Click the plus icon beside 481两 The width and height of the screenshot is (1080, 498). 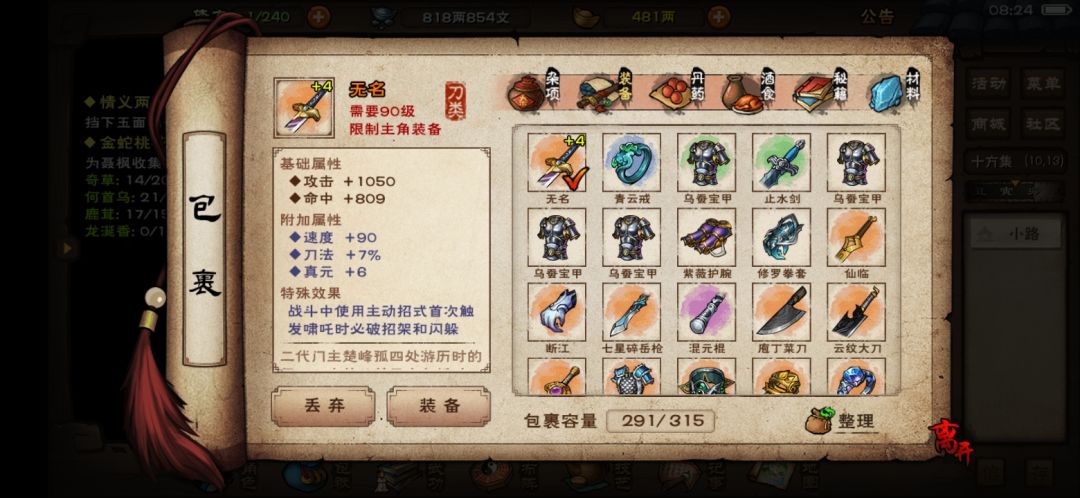(718, 16)
